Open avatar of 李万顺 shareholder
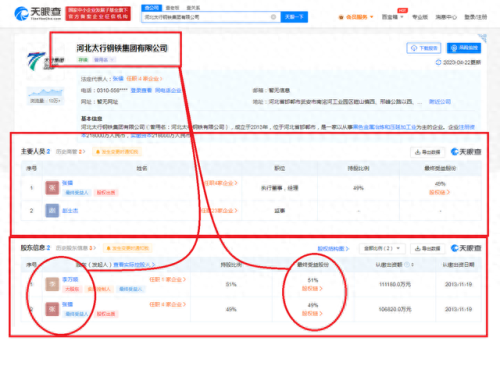500x366 pixels. tap(52, 284)
